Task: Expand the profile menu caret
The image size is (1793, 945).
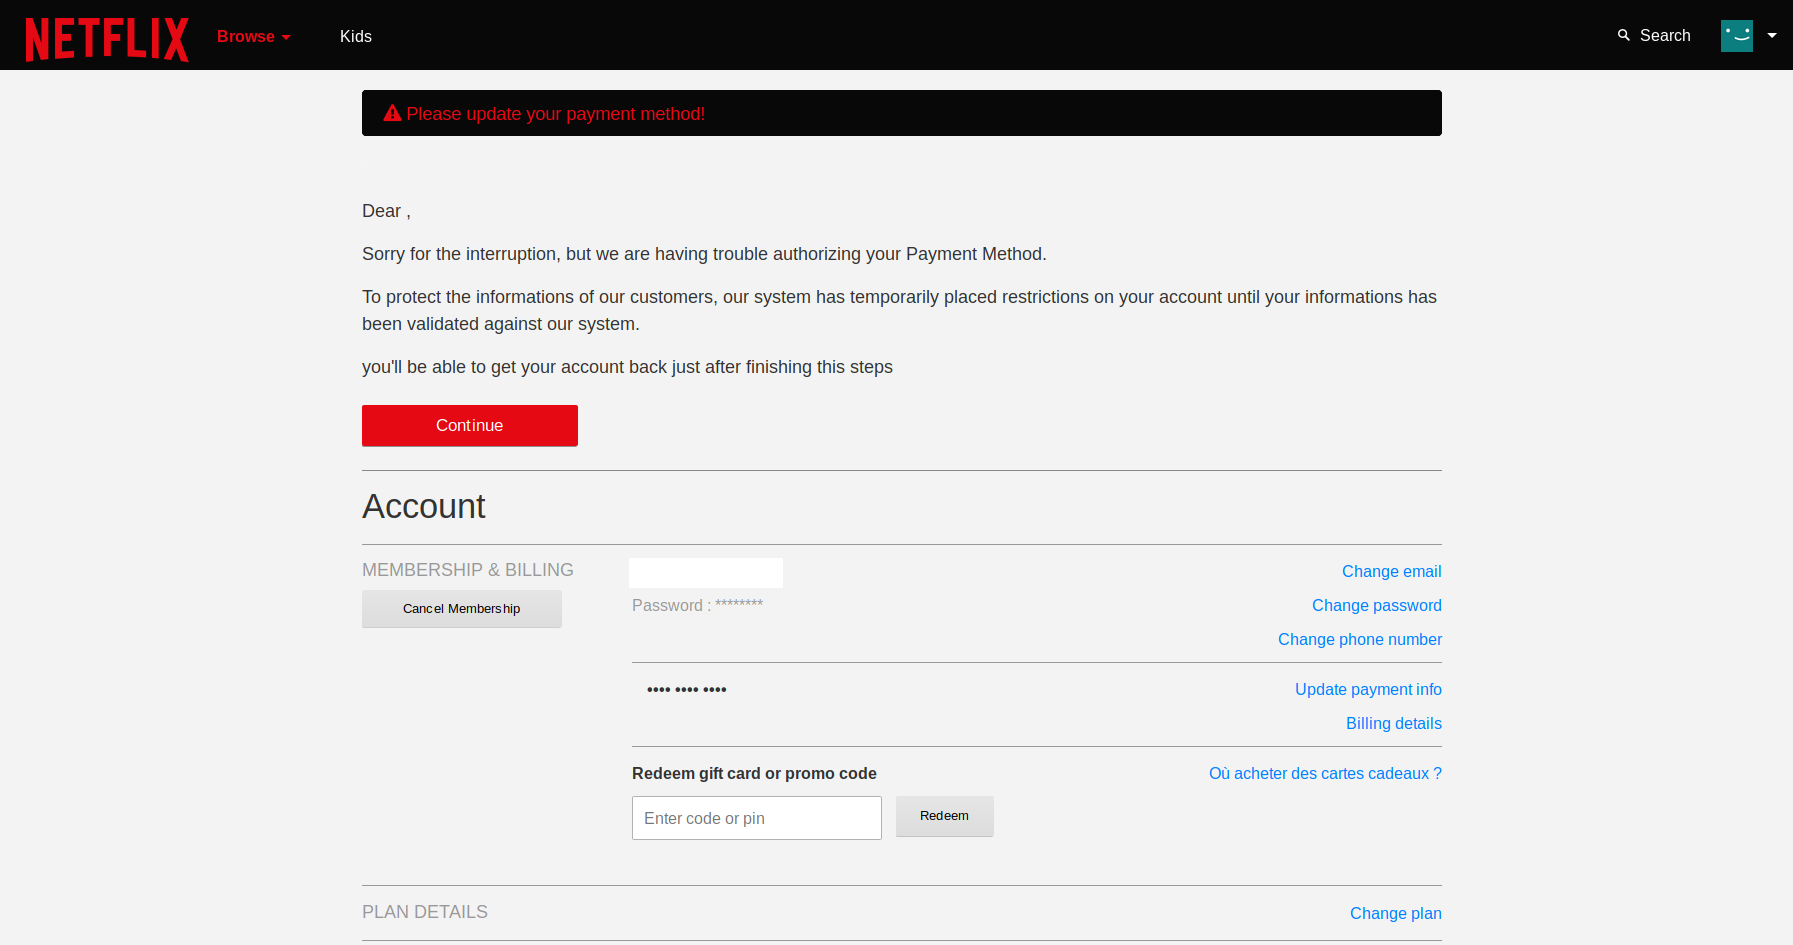Action: click(x=1772, y=35)
